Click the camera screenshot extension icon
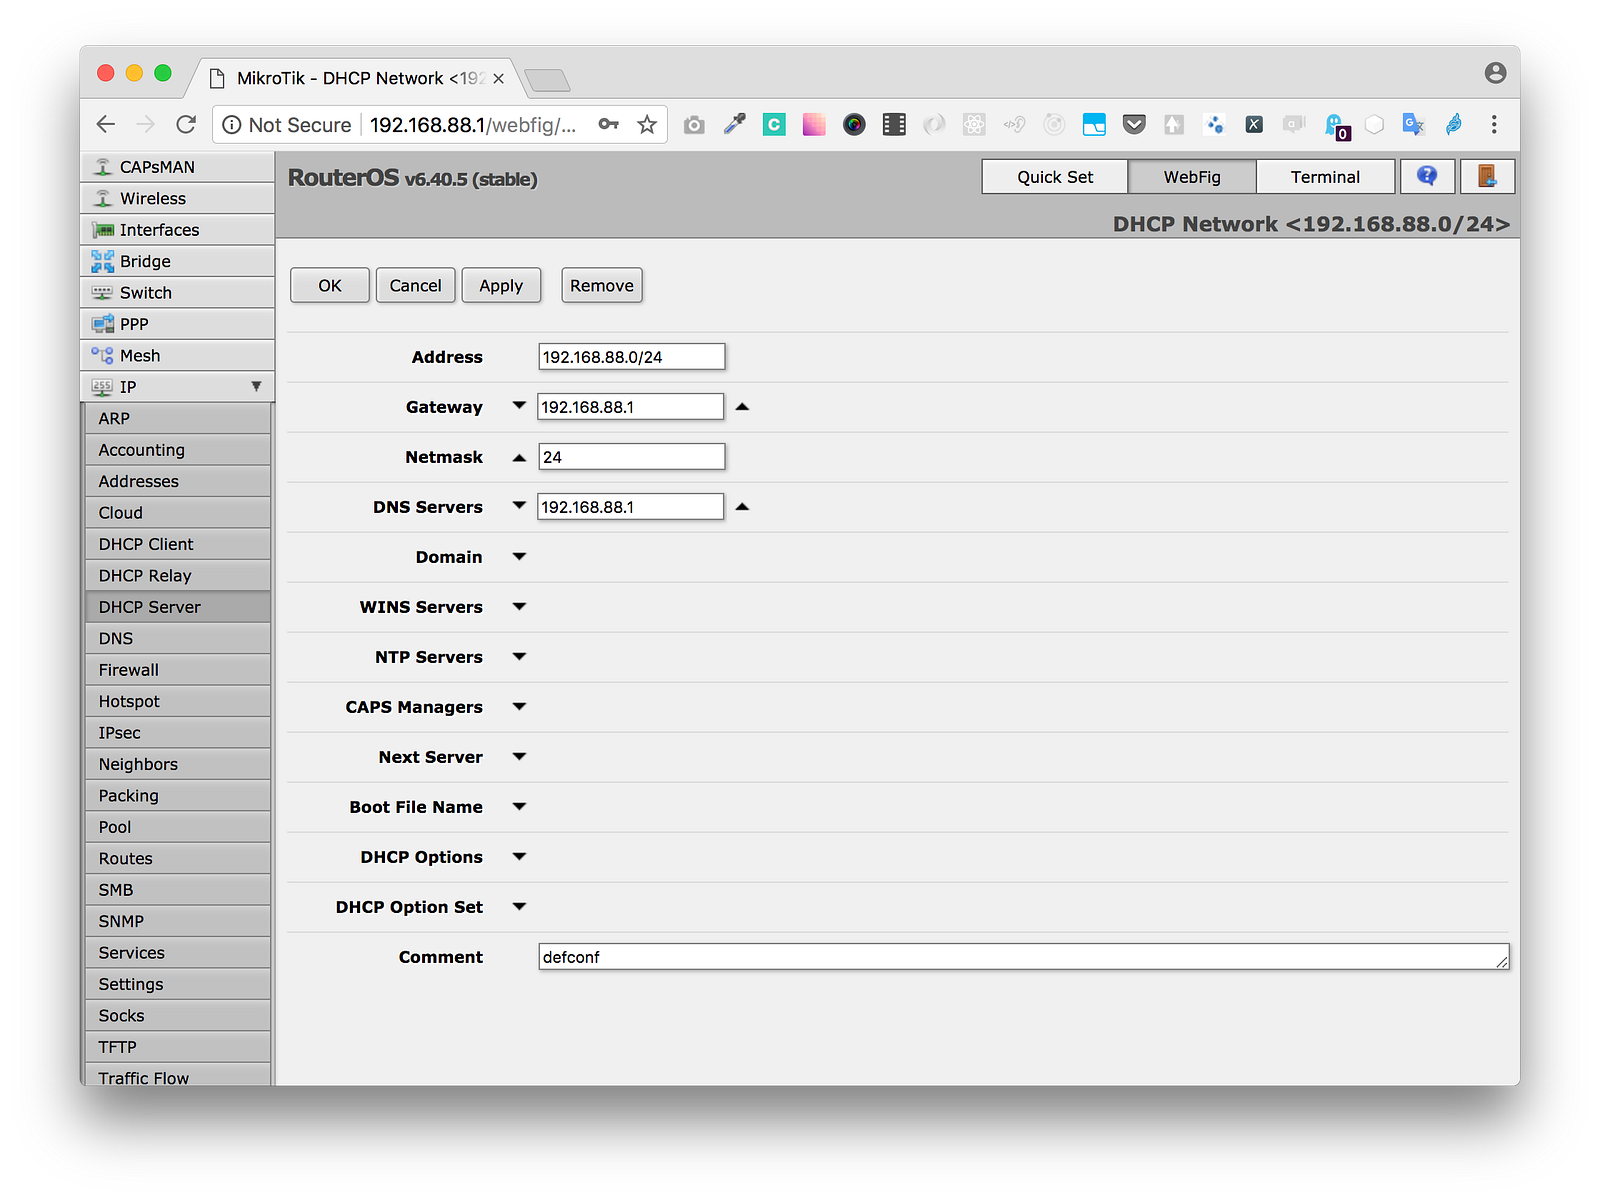 point(694,124)
